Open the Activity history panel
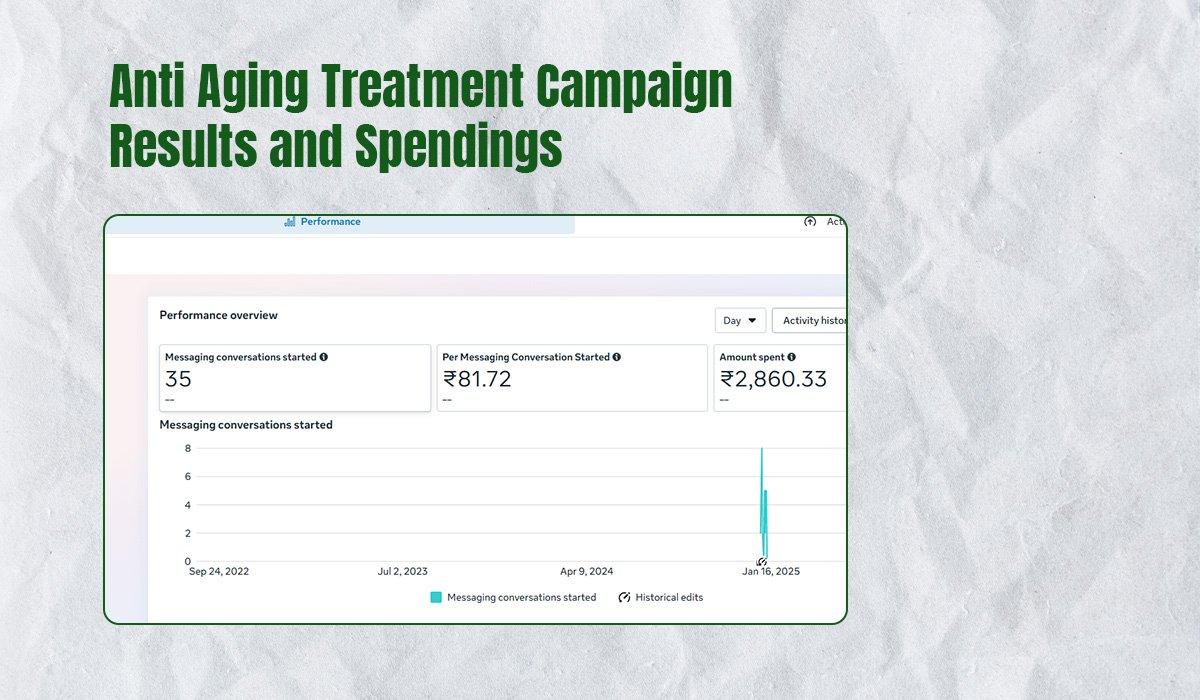The height and width of the screenshot is (700, 1200). (810, 321)
